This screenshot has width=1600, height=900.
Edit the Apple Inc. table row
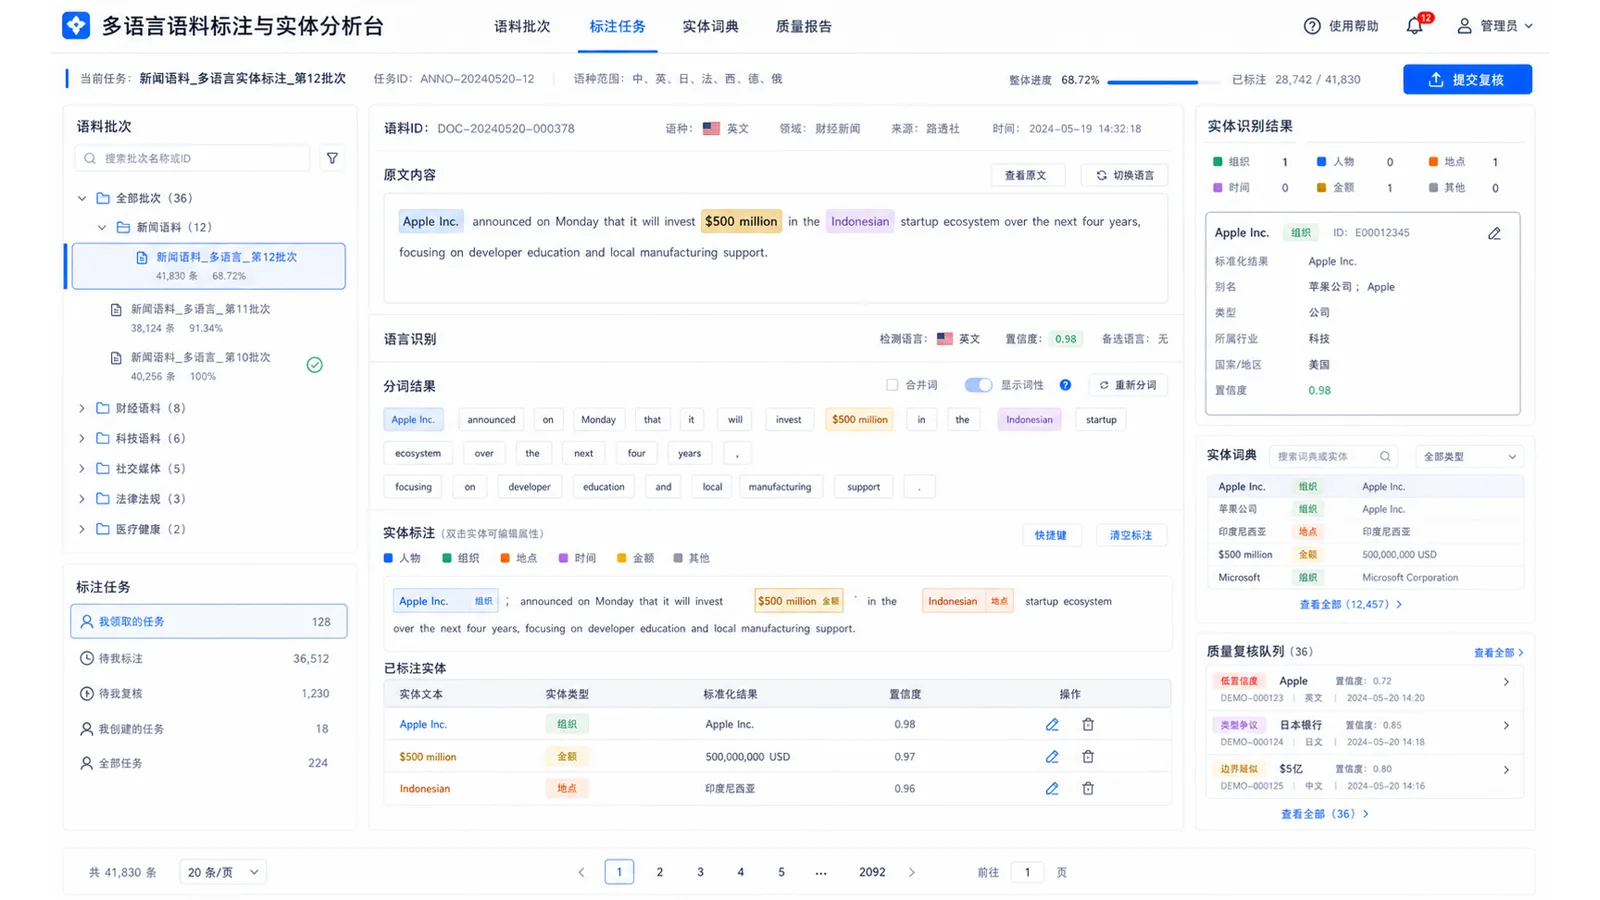coord(1052,724)
